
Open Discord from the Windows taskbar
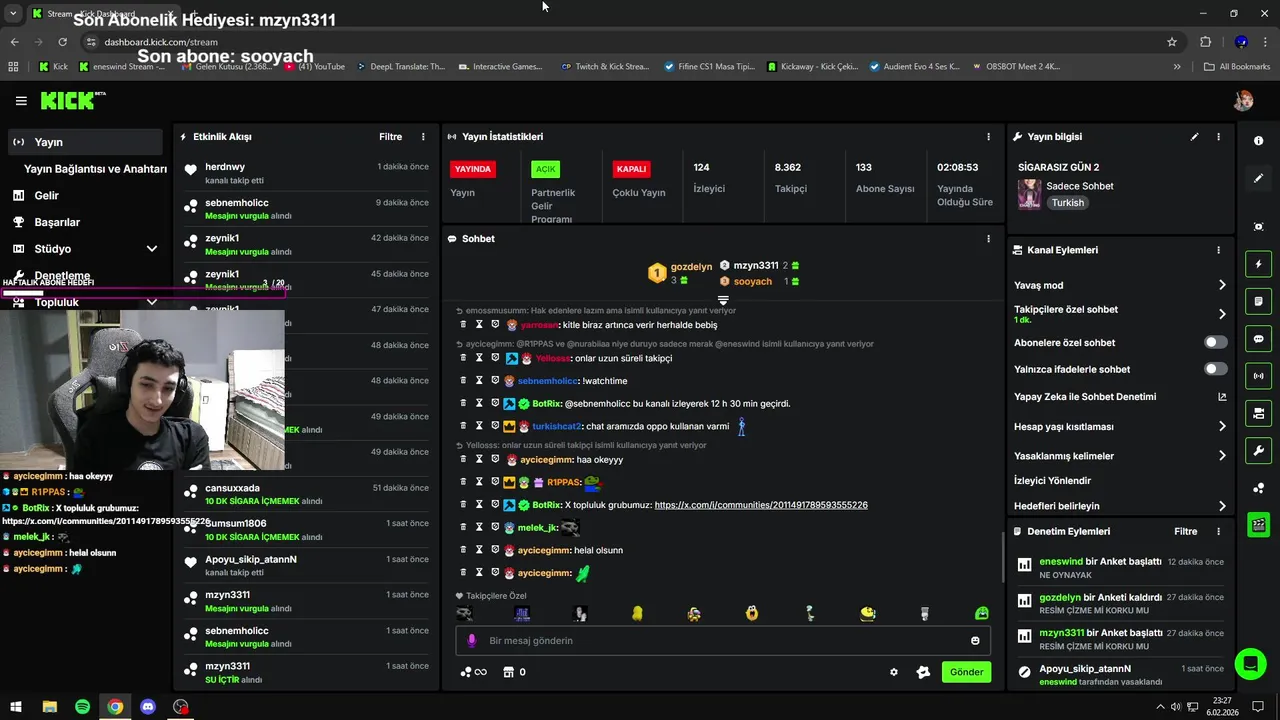click(148, 707)
